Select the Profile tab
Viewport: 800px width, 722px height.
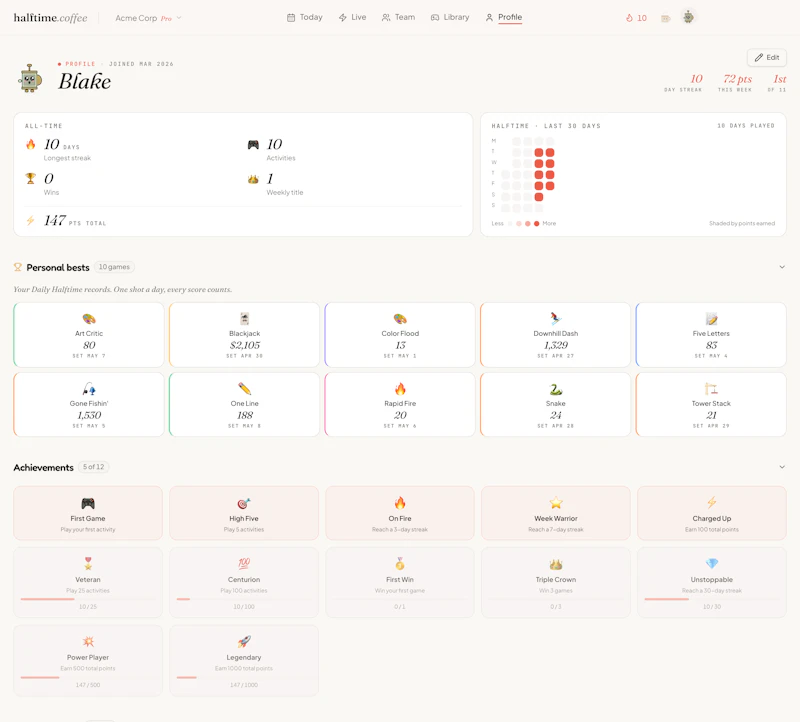504,17
